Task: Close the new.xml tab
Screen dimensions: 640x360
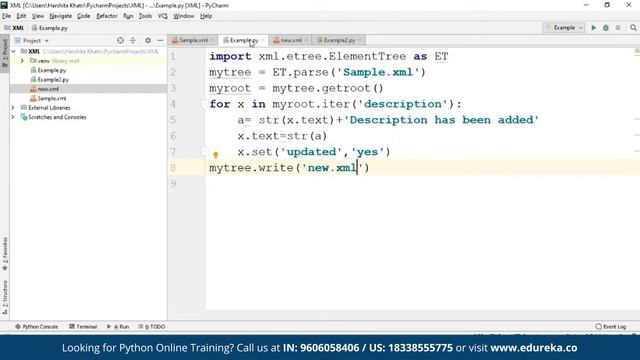Action: coord(307,40)
